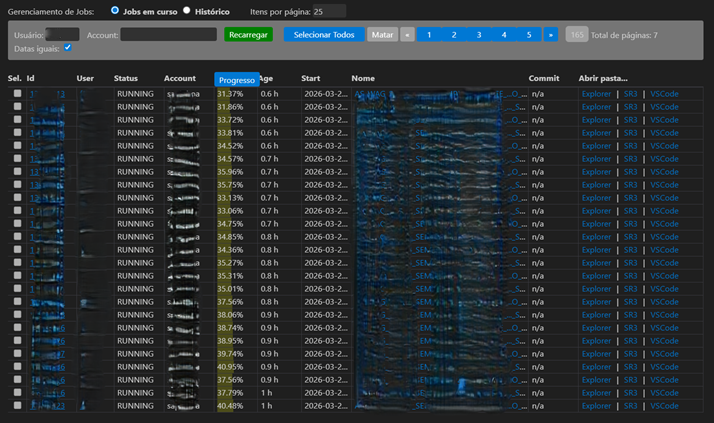Open page 3 of the job list

[x=479, y=35]
